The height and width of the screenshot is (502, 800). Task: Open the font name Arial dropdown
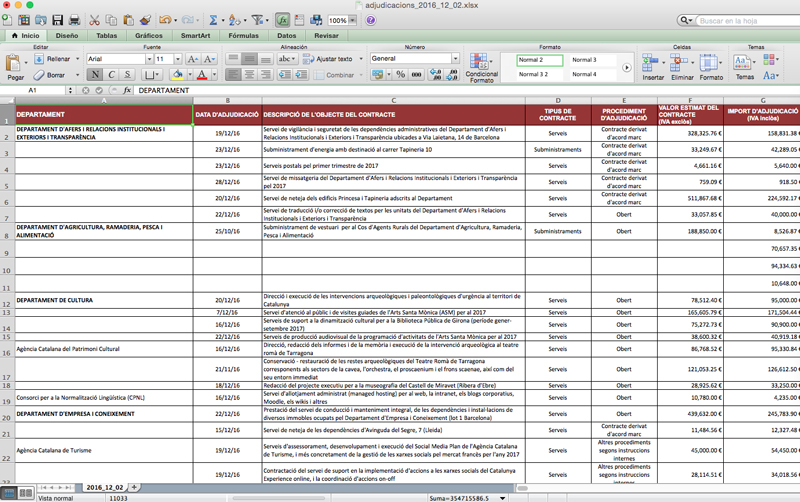tap(149, 59)
